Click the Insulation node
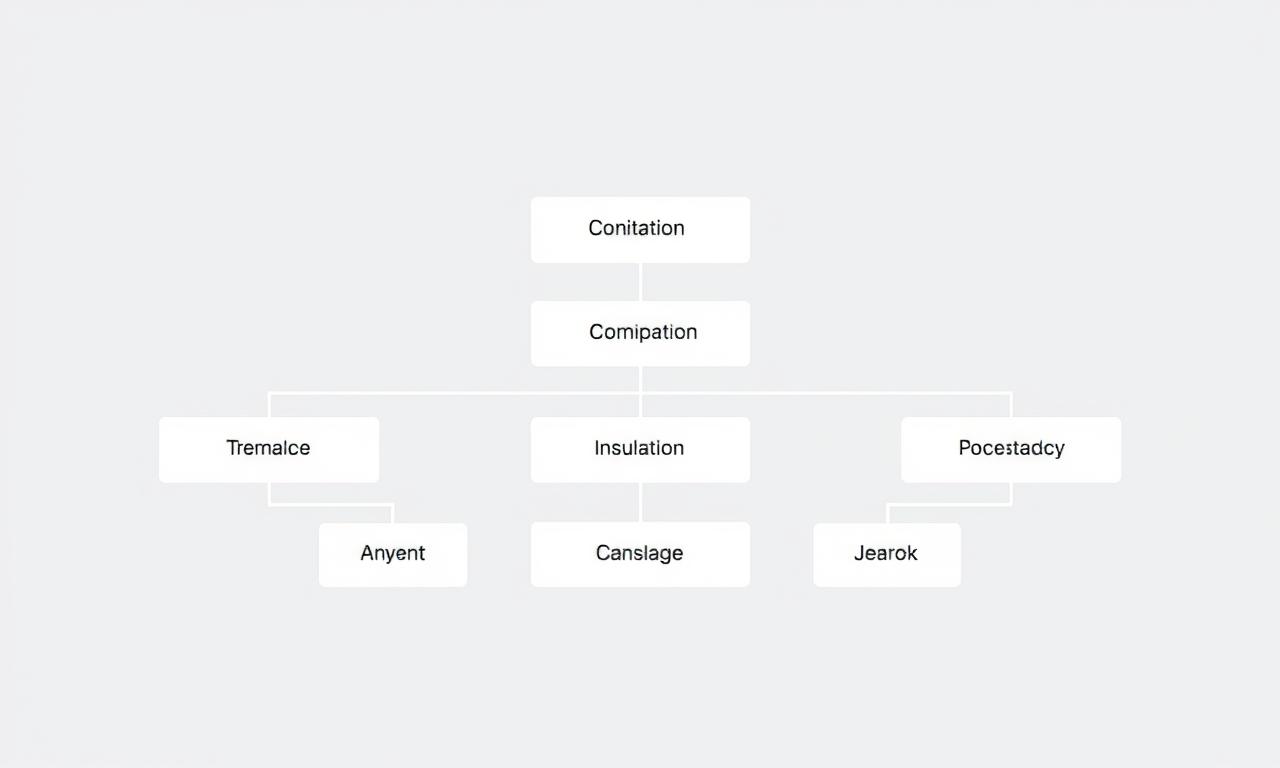This screenshot has height=768, width=1280. [640, 449]
